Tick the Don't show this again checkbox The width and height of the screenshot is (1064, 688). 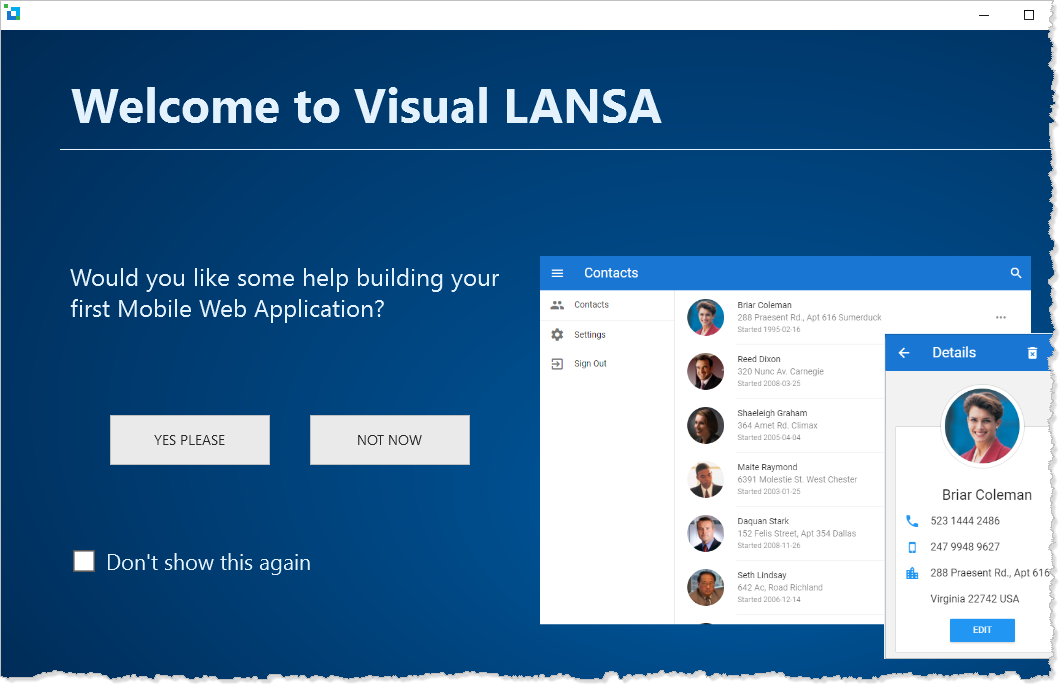coord(84,561)
